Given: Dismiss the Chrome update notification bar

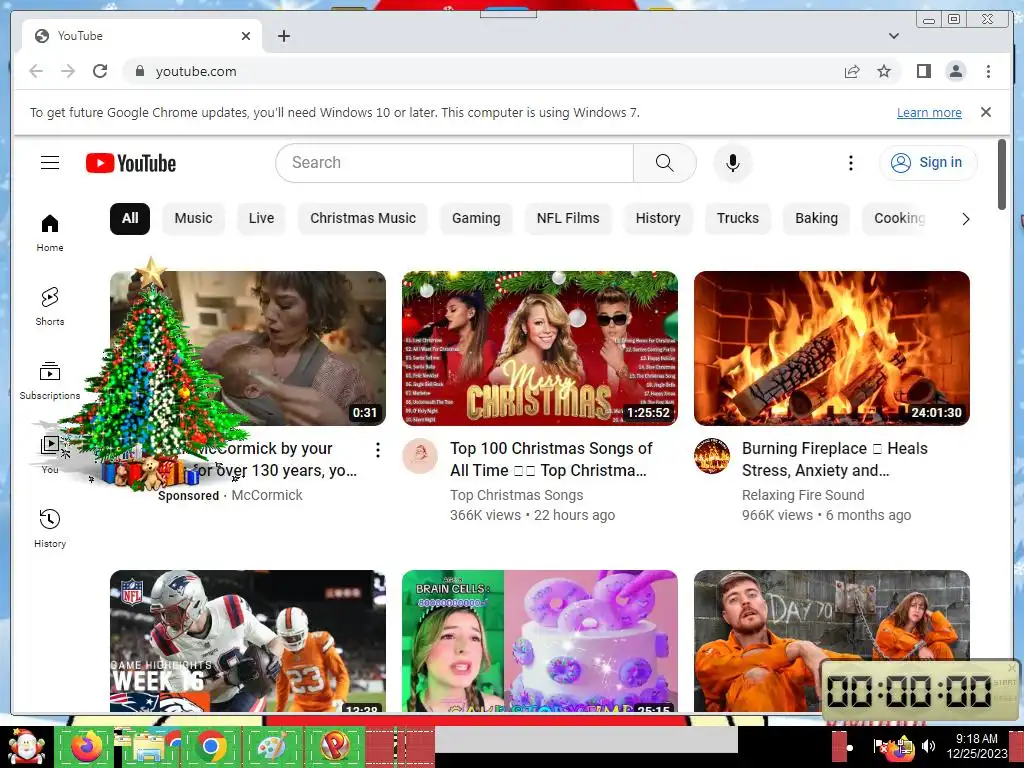Looking at the screenshot, I should (x=986, y=112).
